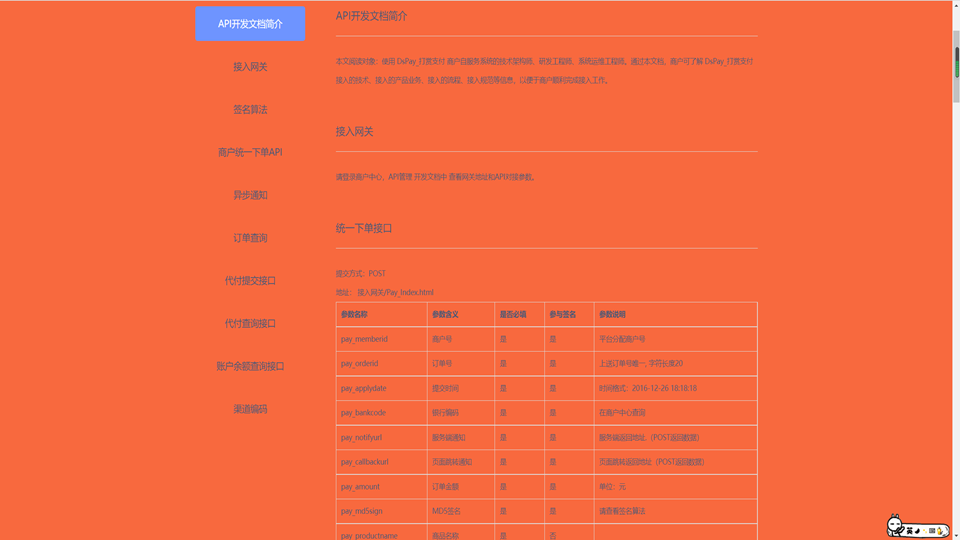
Task: Open the 接入网关 sidebar item
Action: pos(250,67)
